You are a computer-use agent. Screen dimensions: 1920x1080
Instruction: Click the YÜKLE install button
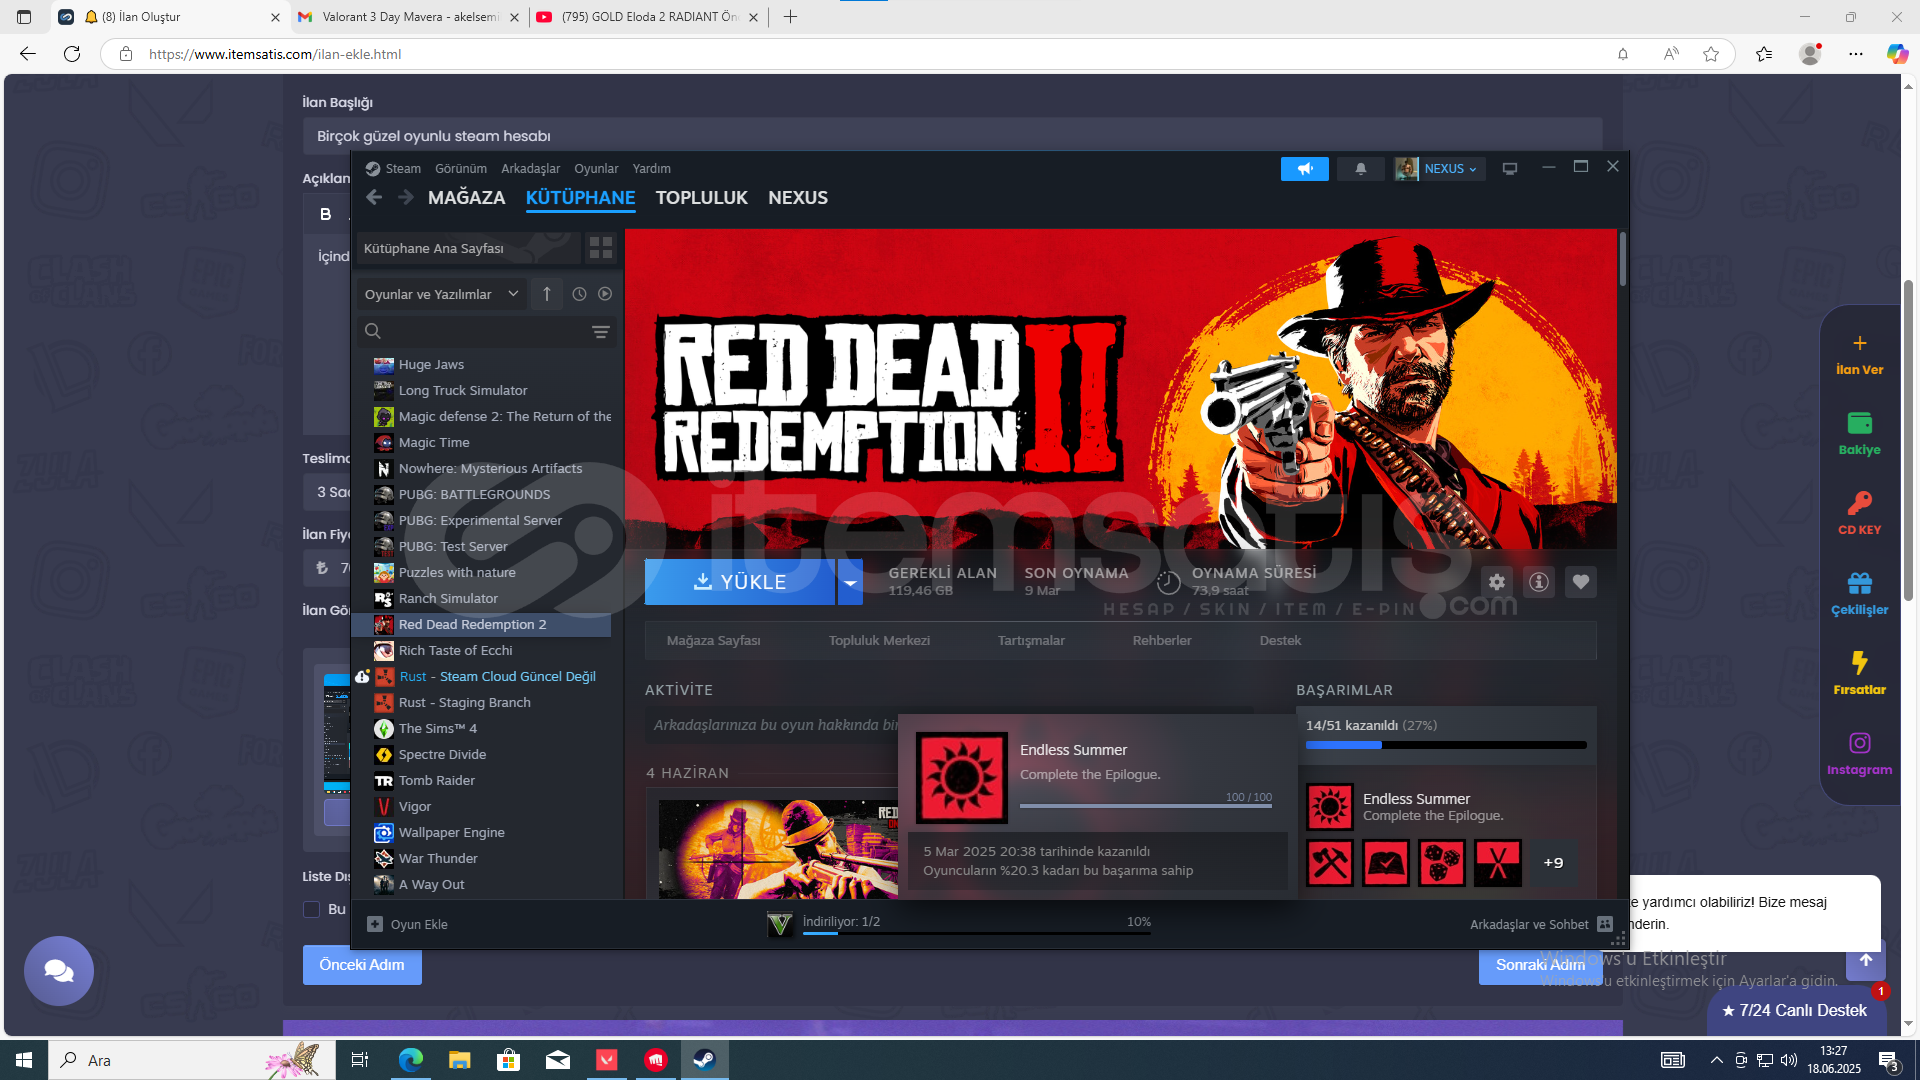click(x=740, y=582)
